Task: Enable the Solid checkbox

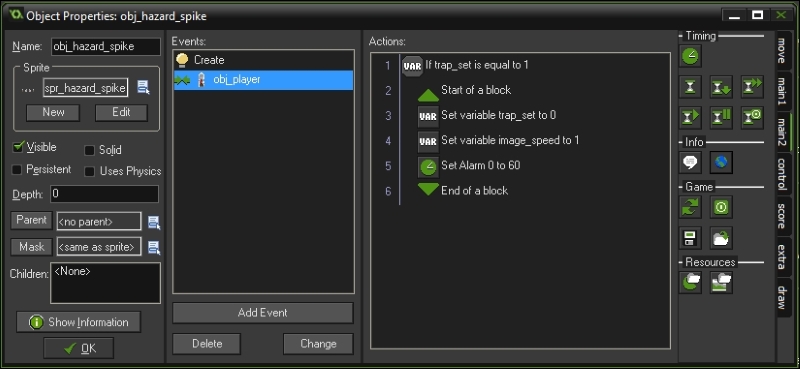Action: [x=89, y=150]
